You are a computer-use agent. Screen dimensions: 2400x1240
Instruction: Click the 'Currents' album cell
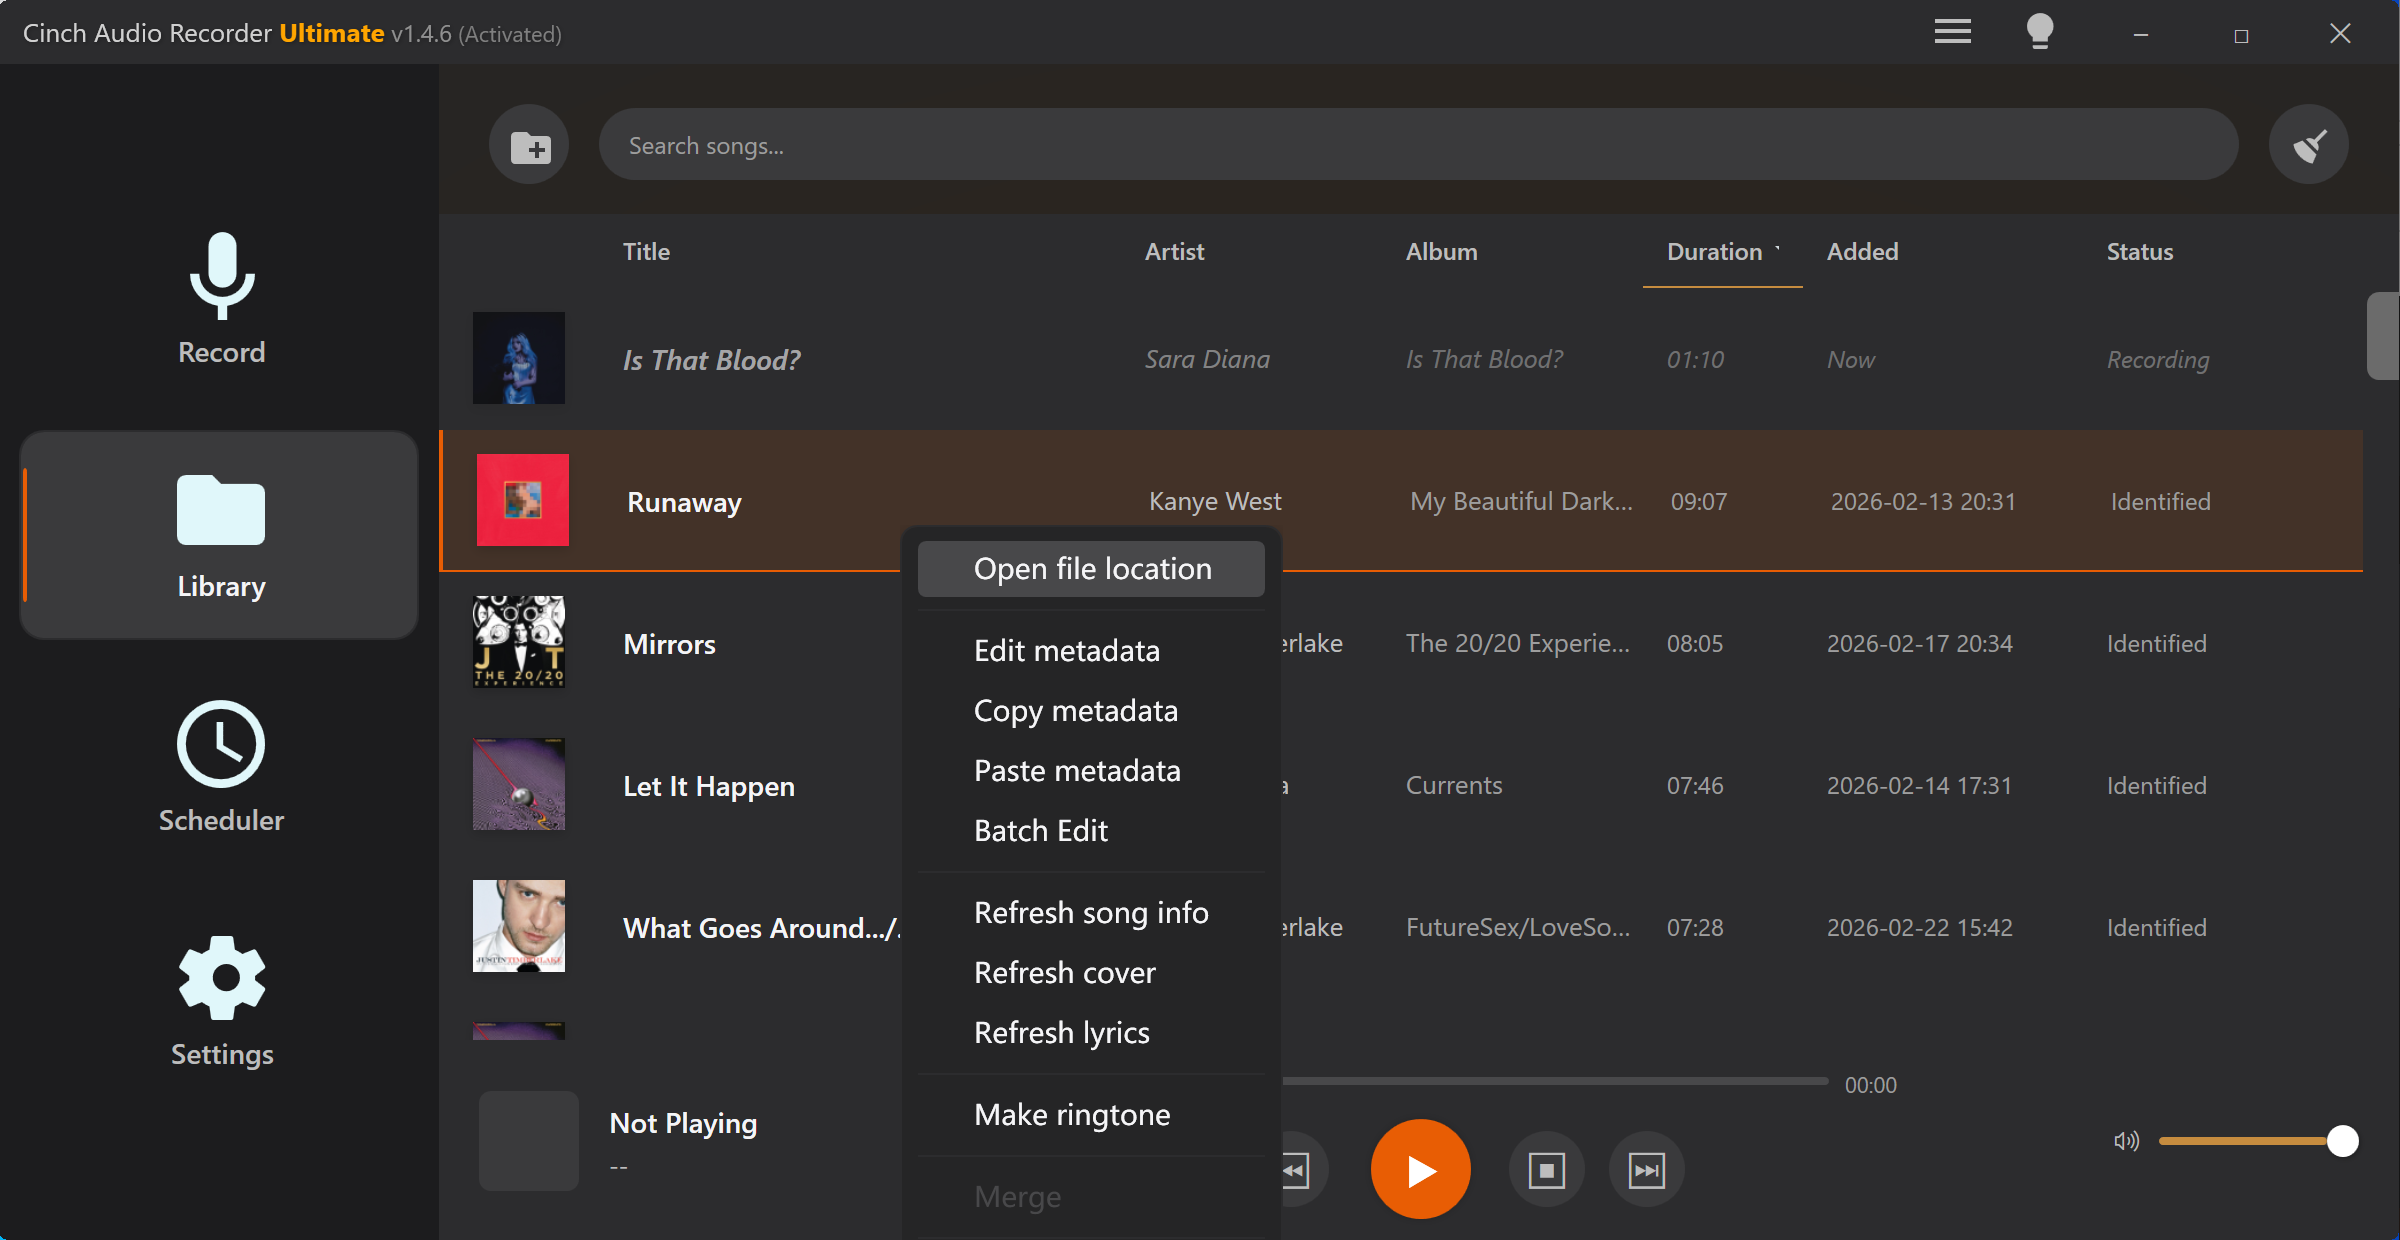(1454, 785)
